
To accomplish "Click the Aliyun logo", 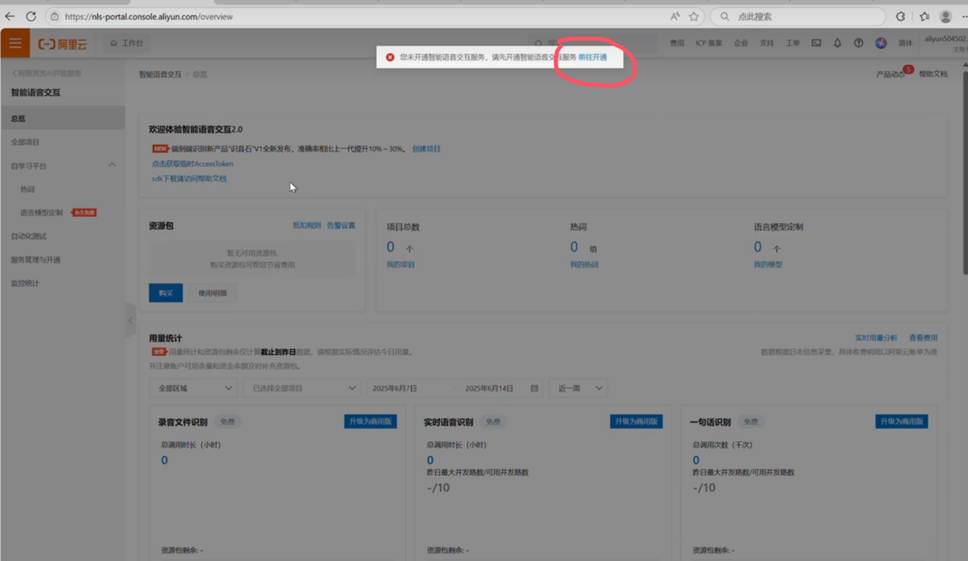I will [x=62, y=44].
